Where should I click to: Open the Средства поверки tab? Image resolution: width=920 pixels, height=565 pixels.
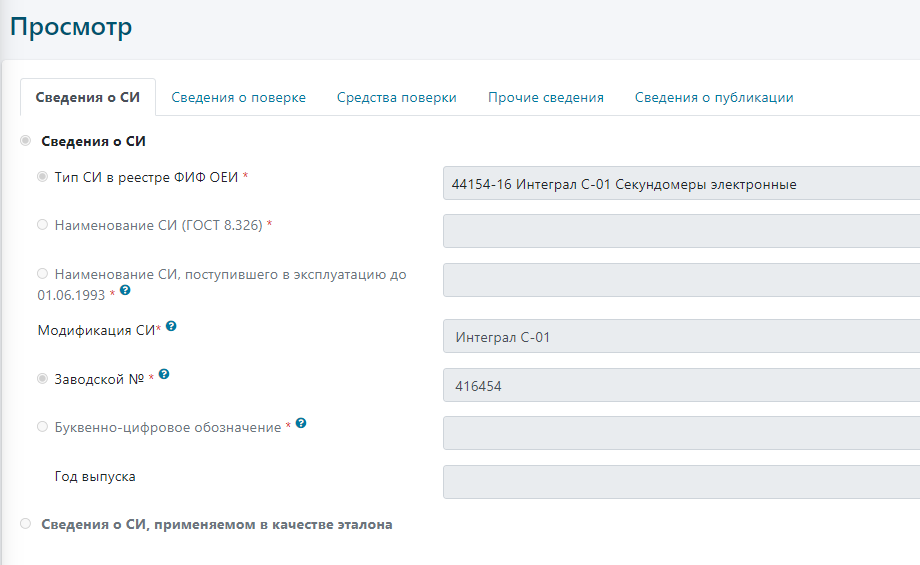(x=396, y=98)
